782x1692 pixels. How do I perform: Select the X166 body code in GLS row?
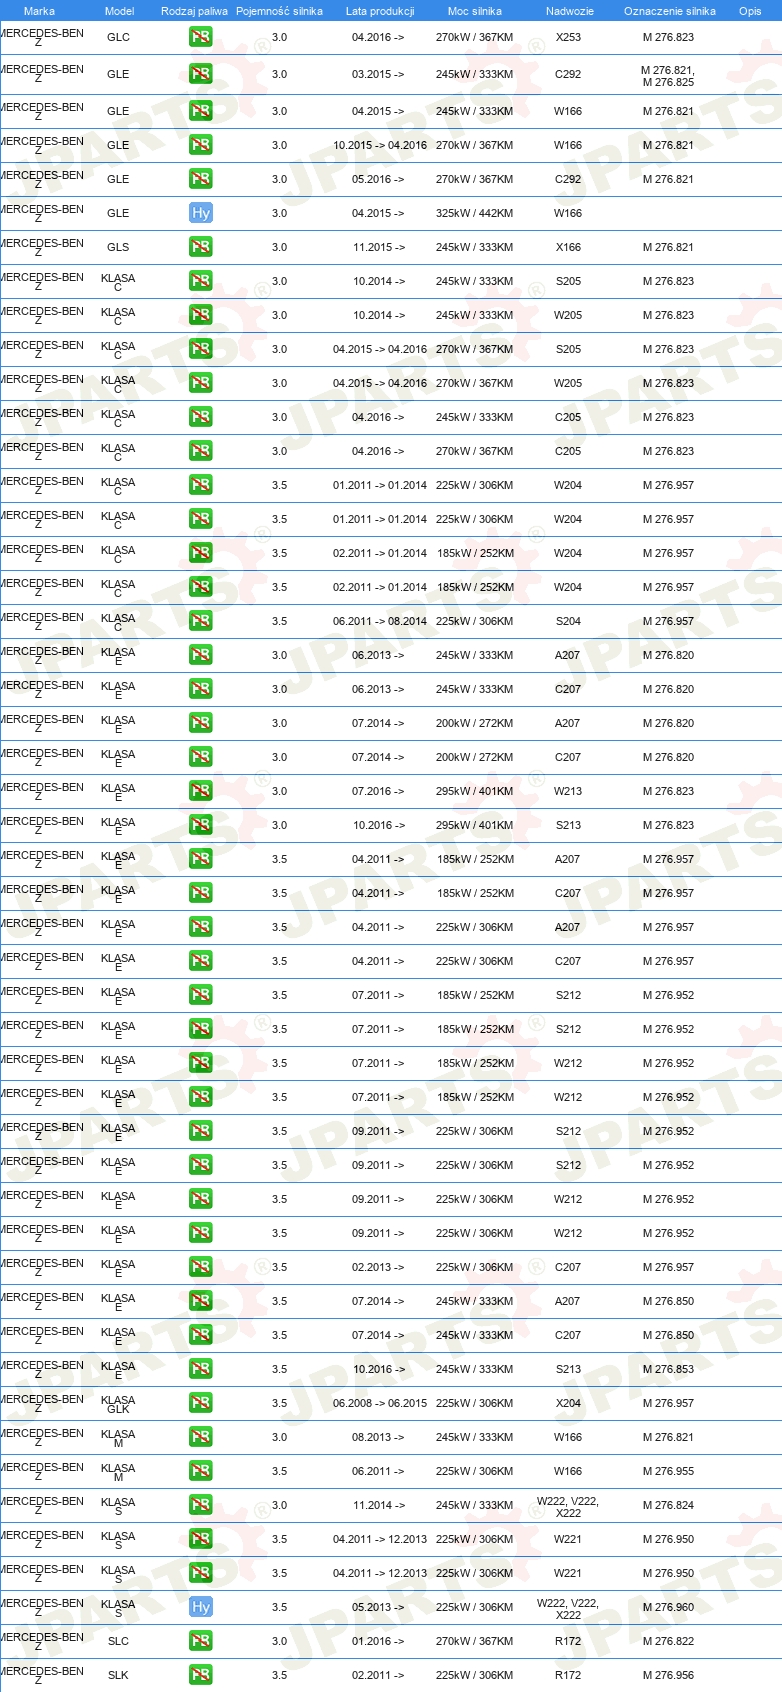568,247
